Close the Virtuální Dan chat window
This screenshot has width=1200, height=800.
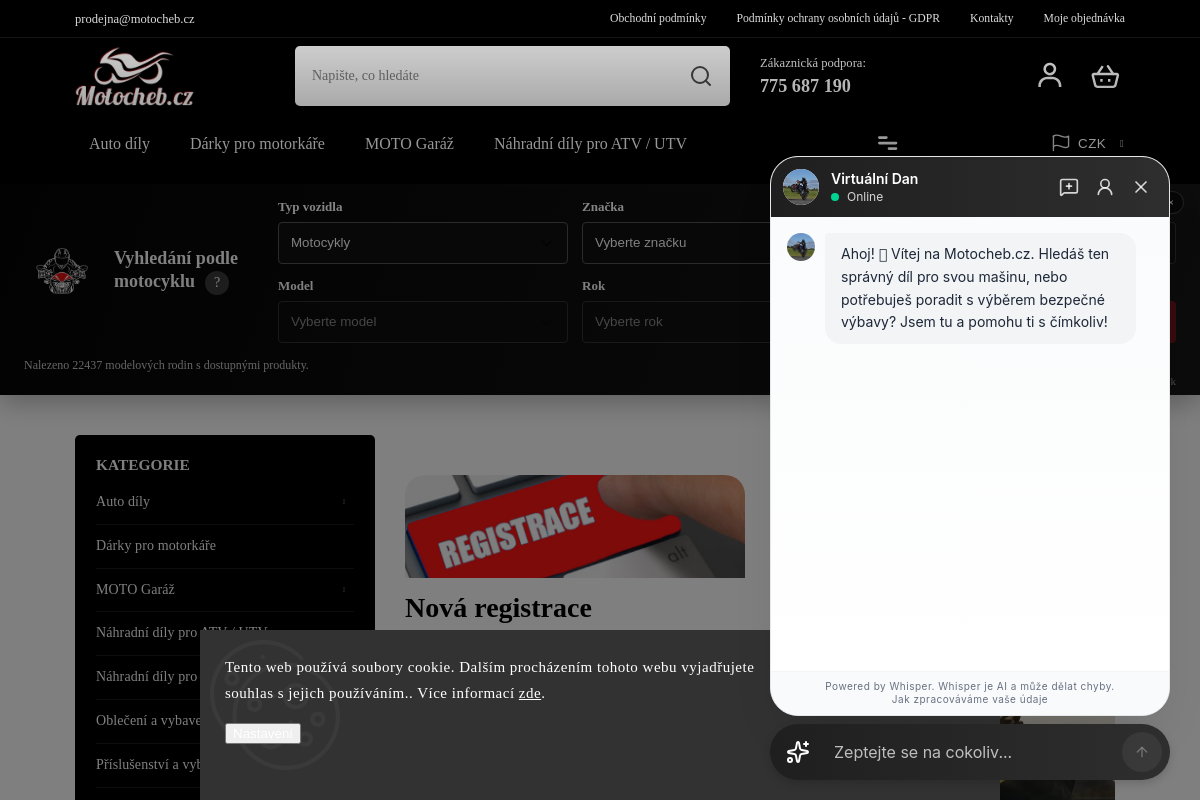point(1141,187)
